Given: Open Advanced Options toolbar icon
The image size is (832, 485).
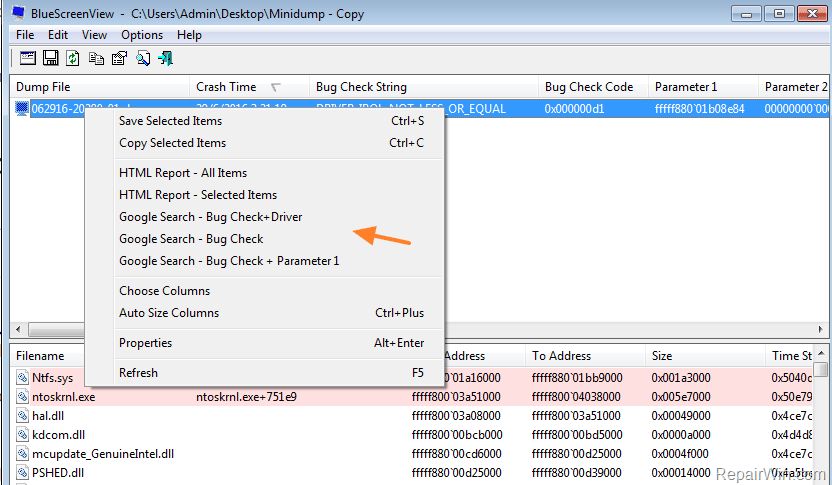Looking at the screenshot, I should click(x=28, y=58).
